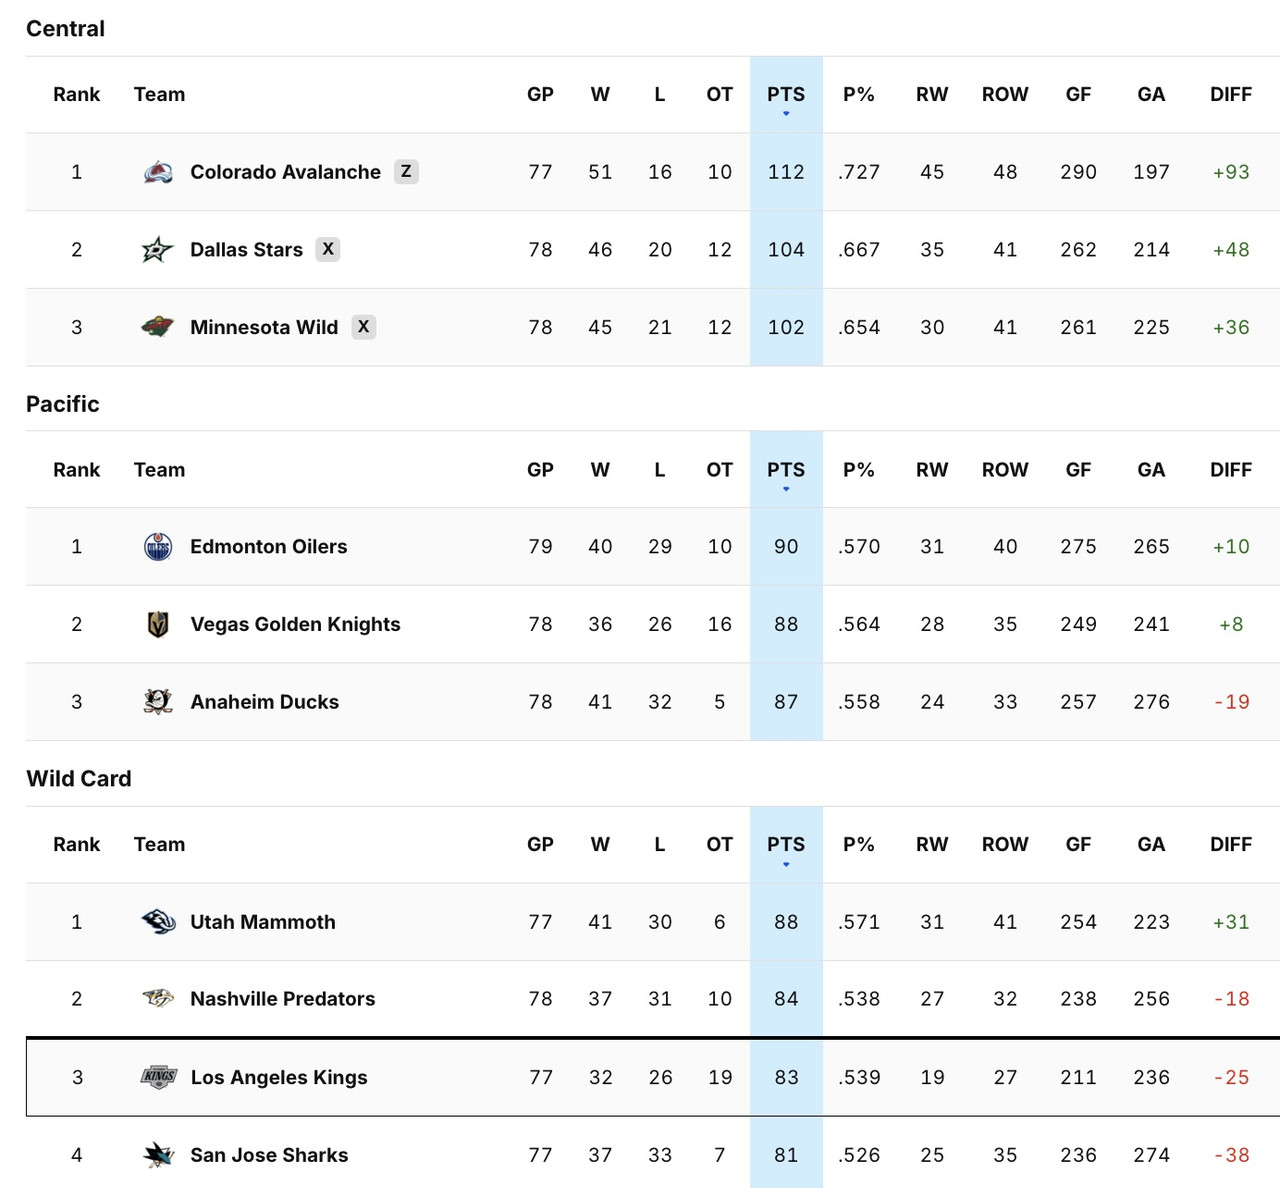Open the PTS sort arrow in Central standings

(786, 114)
